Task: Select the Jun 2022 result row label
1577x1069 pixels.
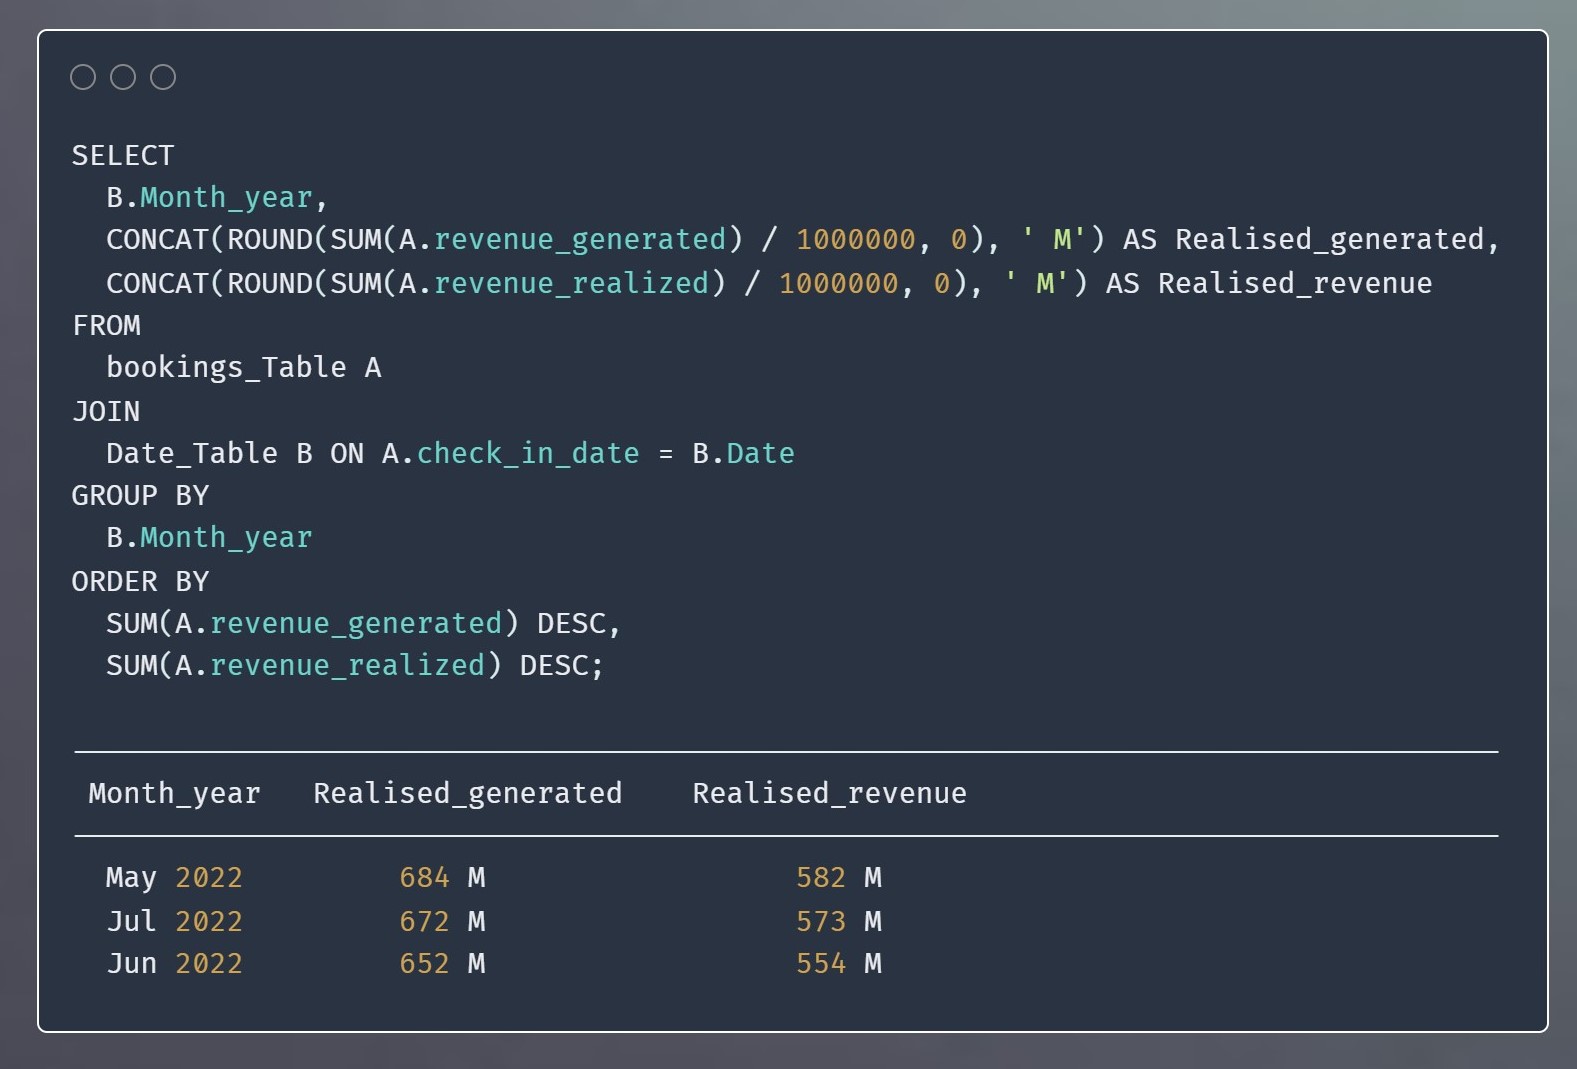Action: pyautogui.click(x=174, y=963)
